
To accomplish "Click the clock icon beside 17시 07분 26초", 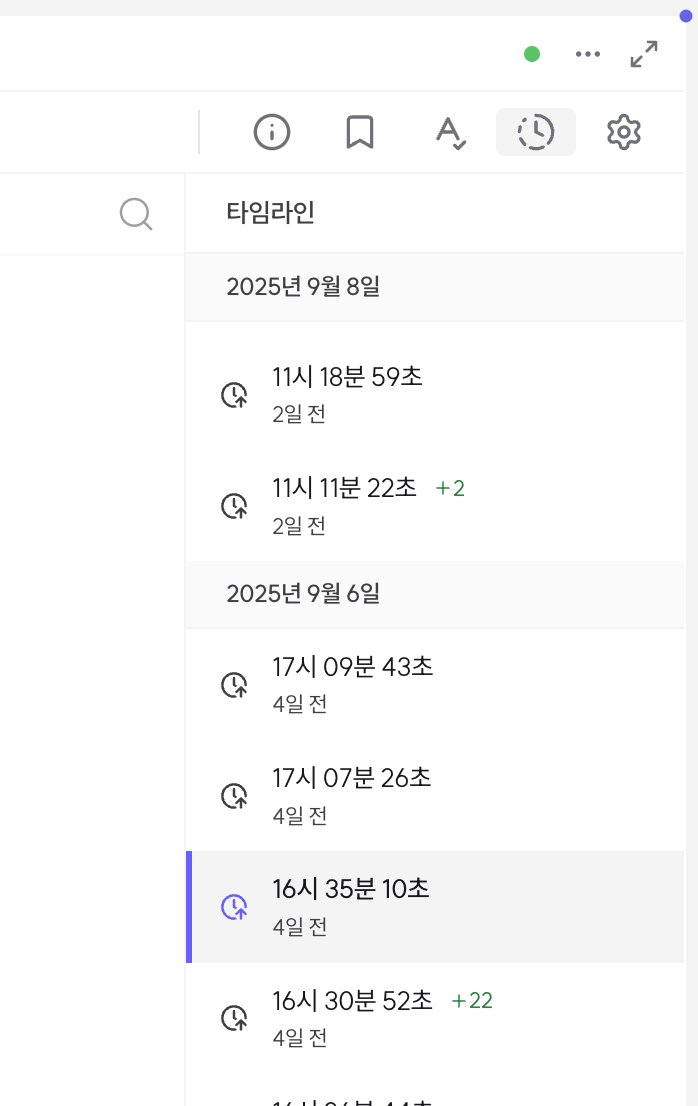I will (x=234, y=795).
